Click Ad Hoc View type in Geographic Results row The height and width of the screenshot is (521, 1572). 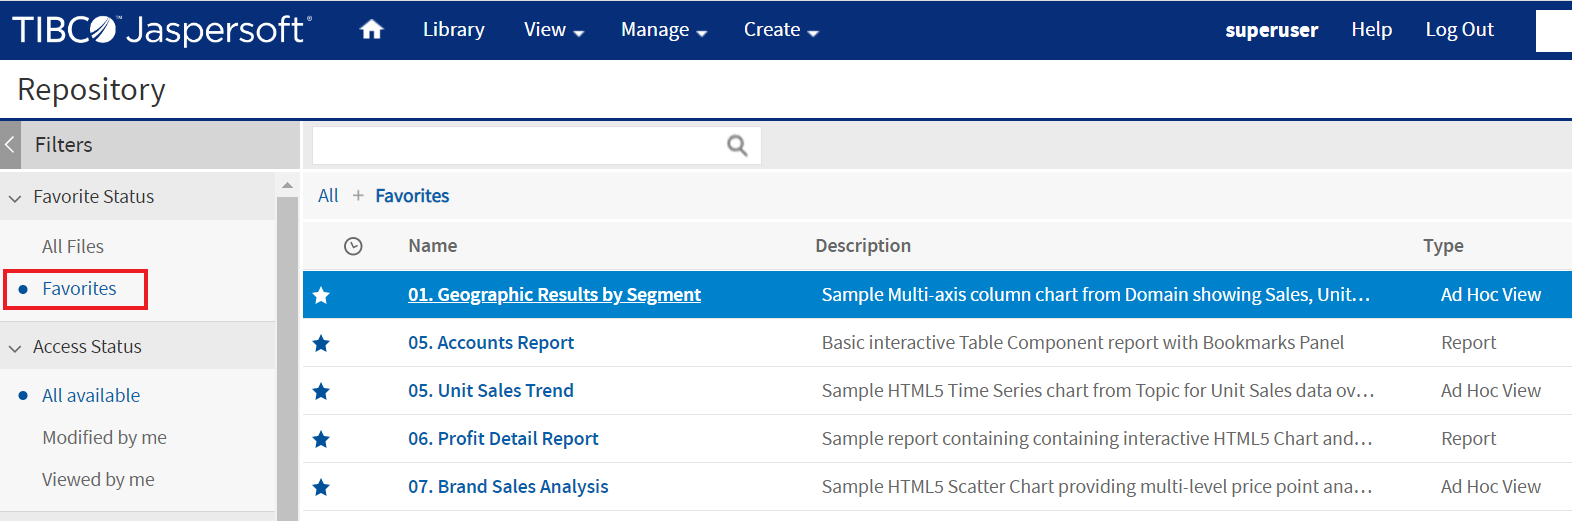tap(1491, 295)
